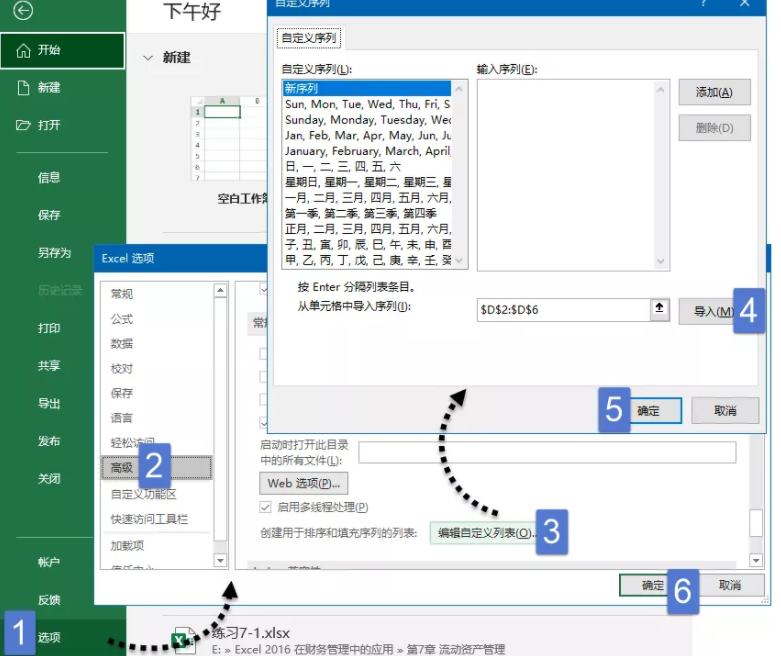Screen dimensions: 781x656
Task: Select the 一月, 二月, 三月 list entry
Action: coord(367,198)
